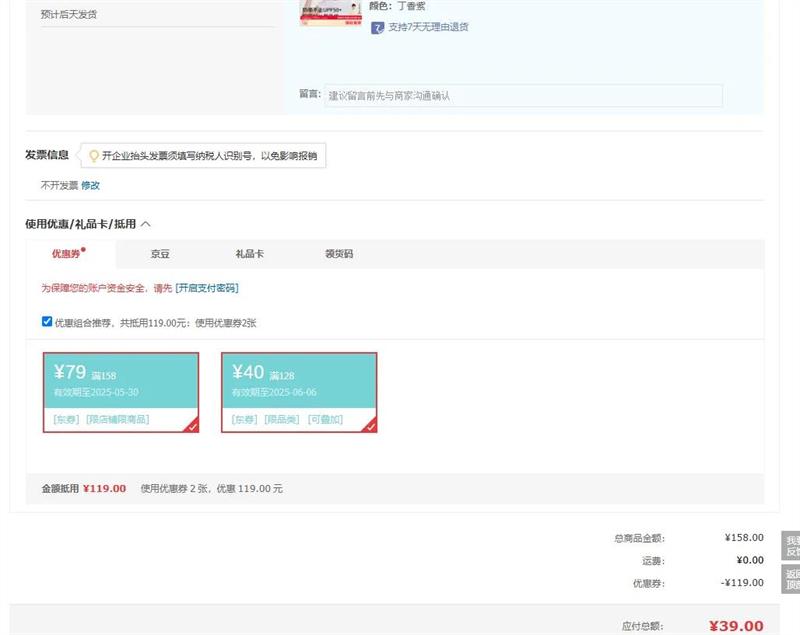Image resolution: width=800 pixels, height=635 pixels.
Task: Select the 优惠券 tab
Action: [x=68, y=254]
